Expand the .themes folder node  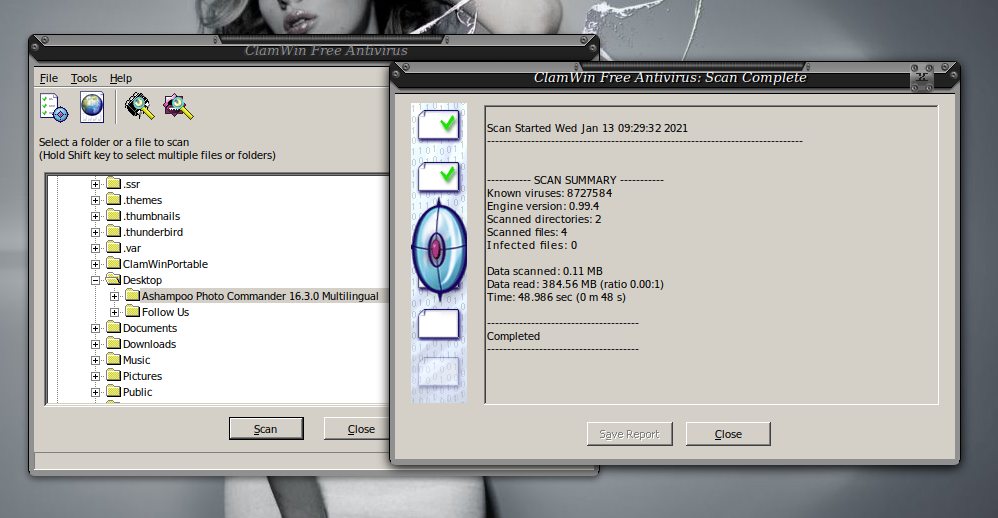tap(95, 200)
